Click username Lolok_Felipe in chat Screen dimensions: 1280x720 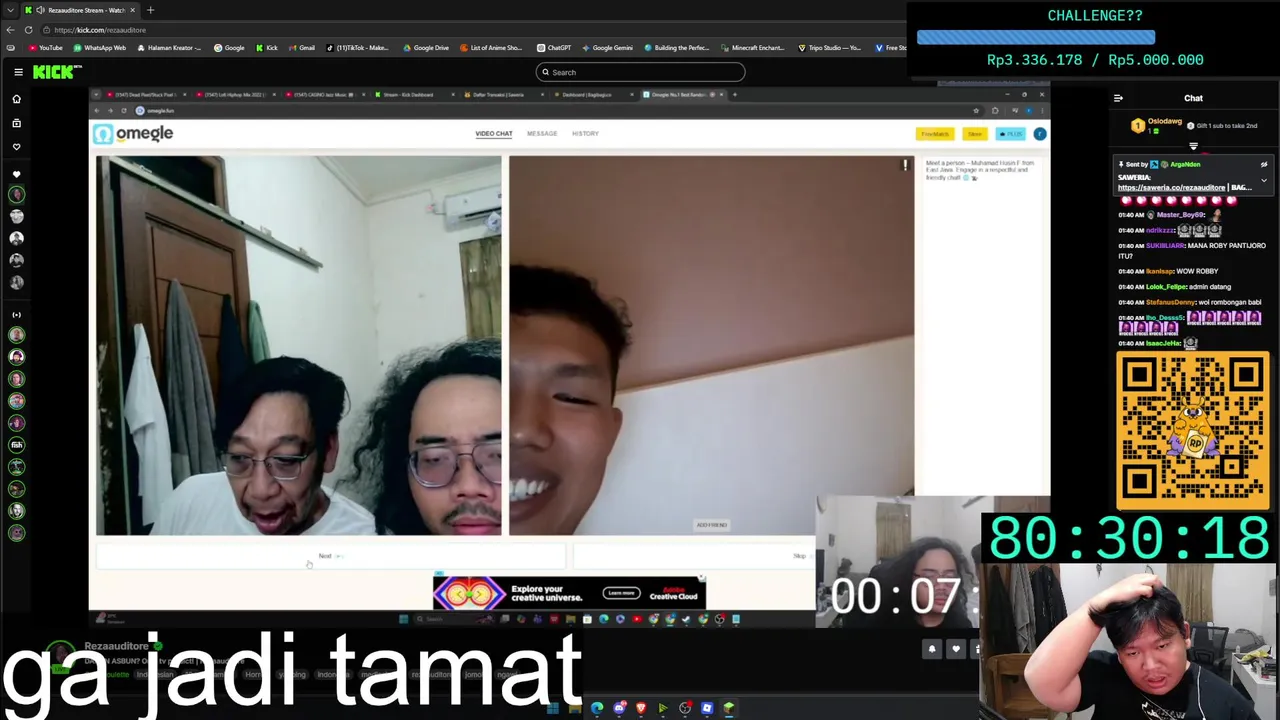point(1167,287)
